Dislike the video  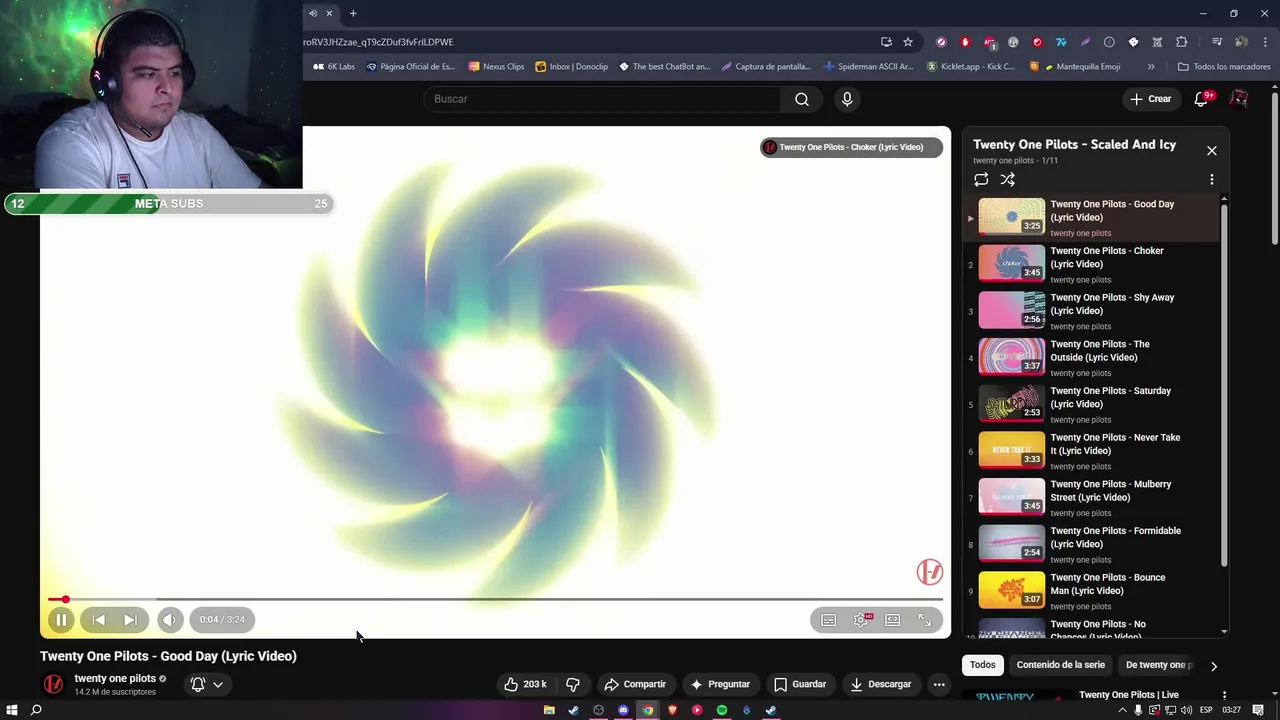[573, 684]
